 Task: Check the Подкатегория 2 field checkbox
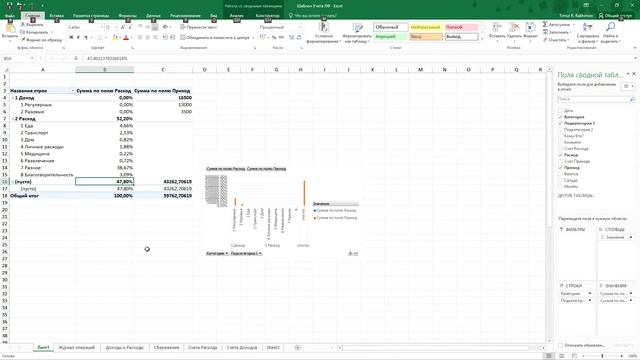[560, 129]
